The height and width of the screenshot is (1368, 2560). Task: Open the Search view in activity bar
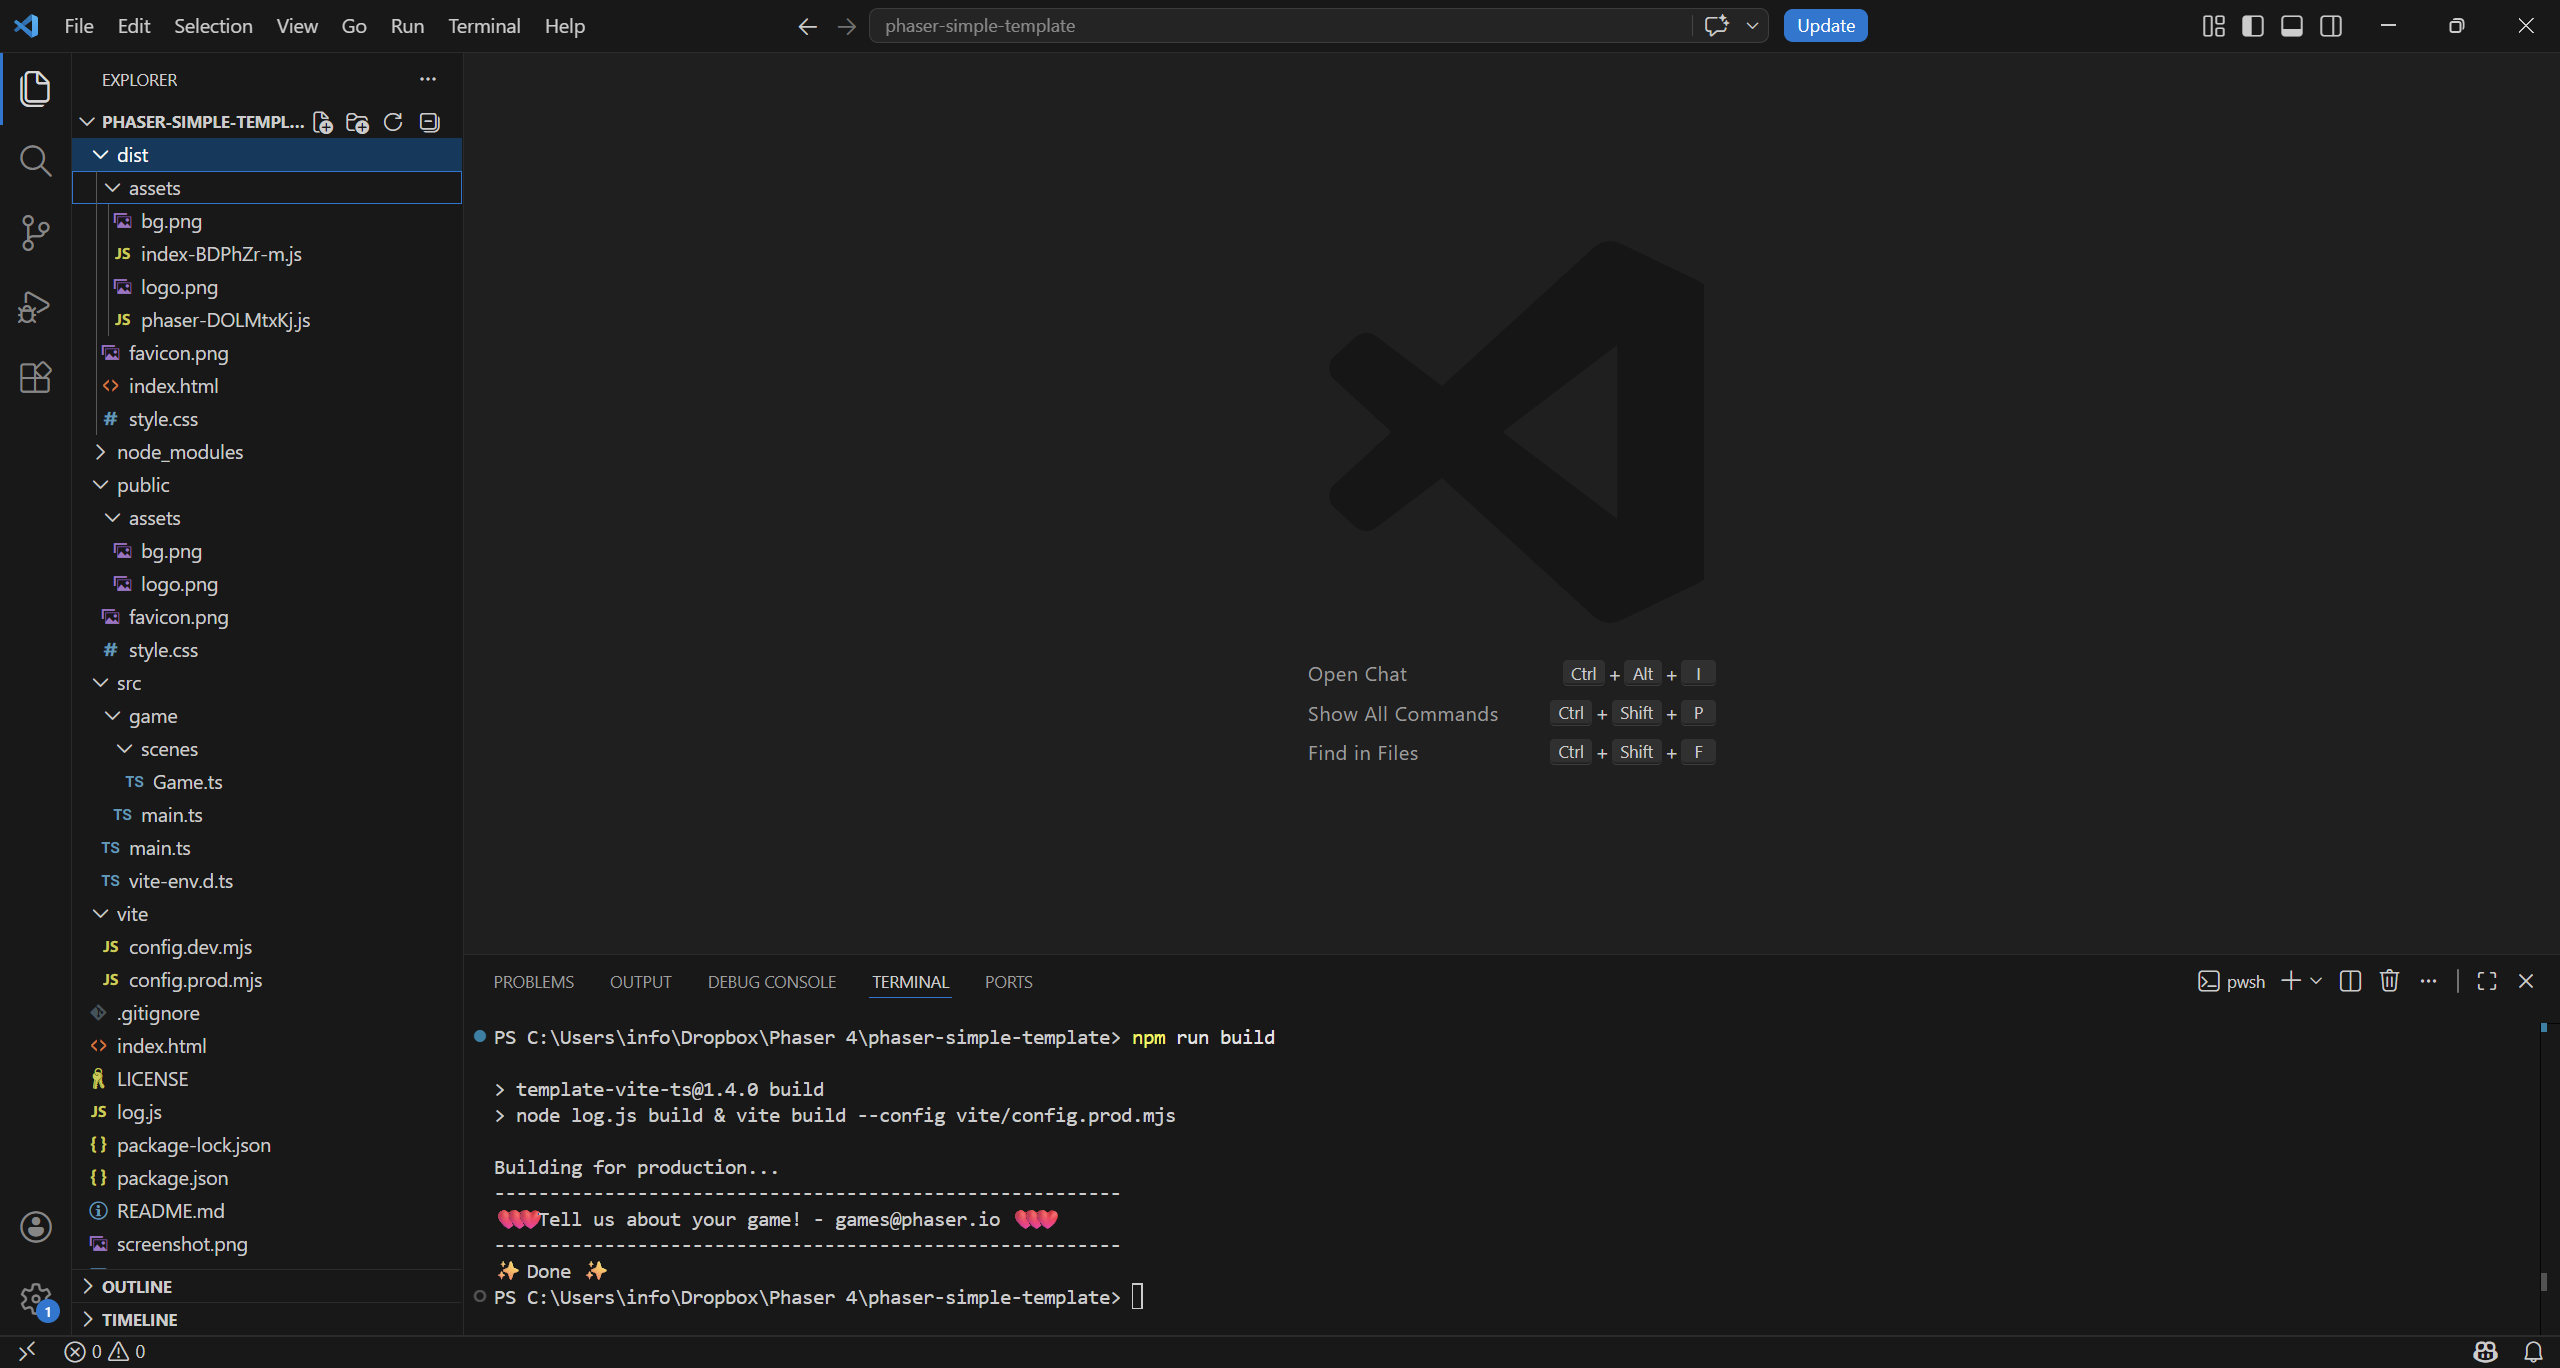[x=35, y=160]
